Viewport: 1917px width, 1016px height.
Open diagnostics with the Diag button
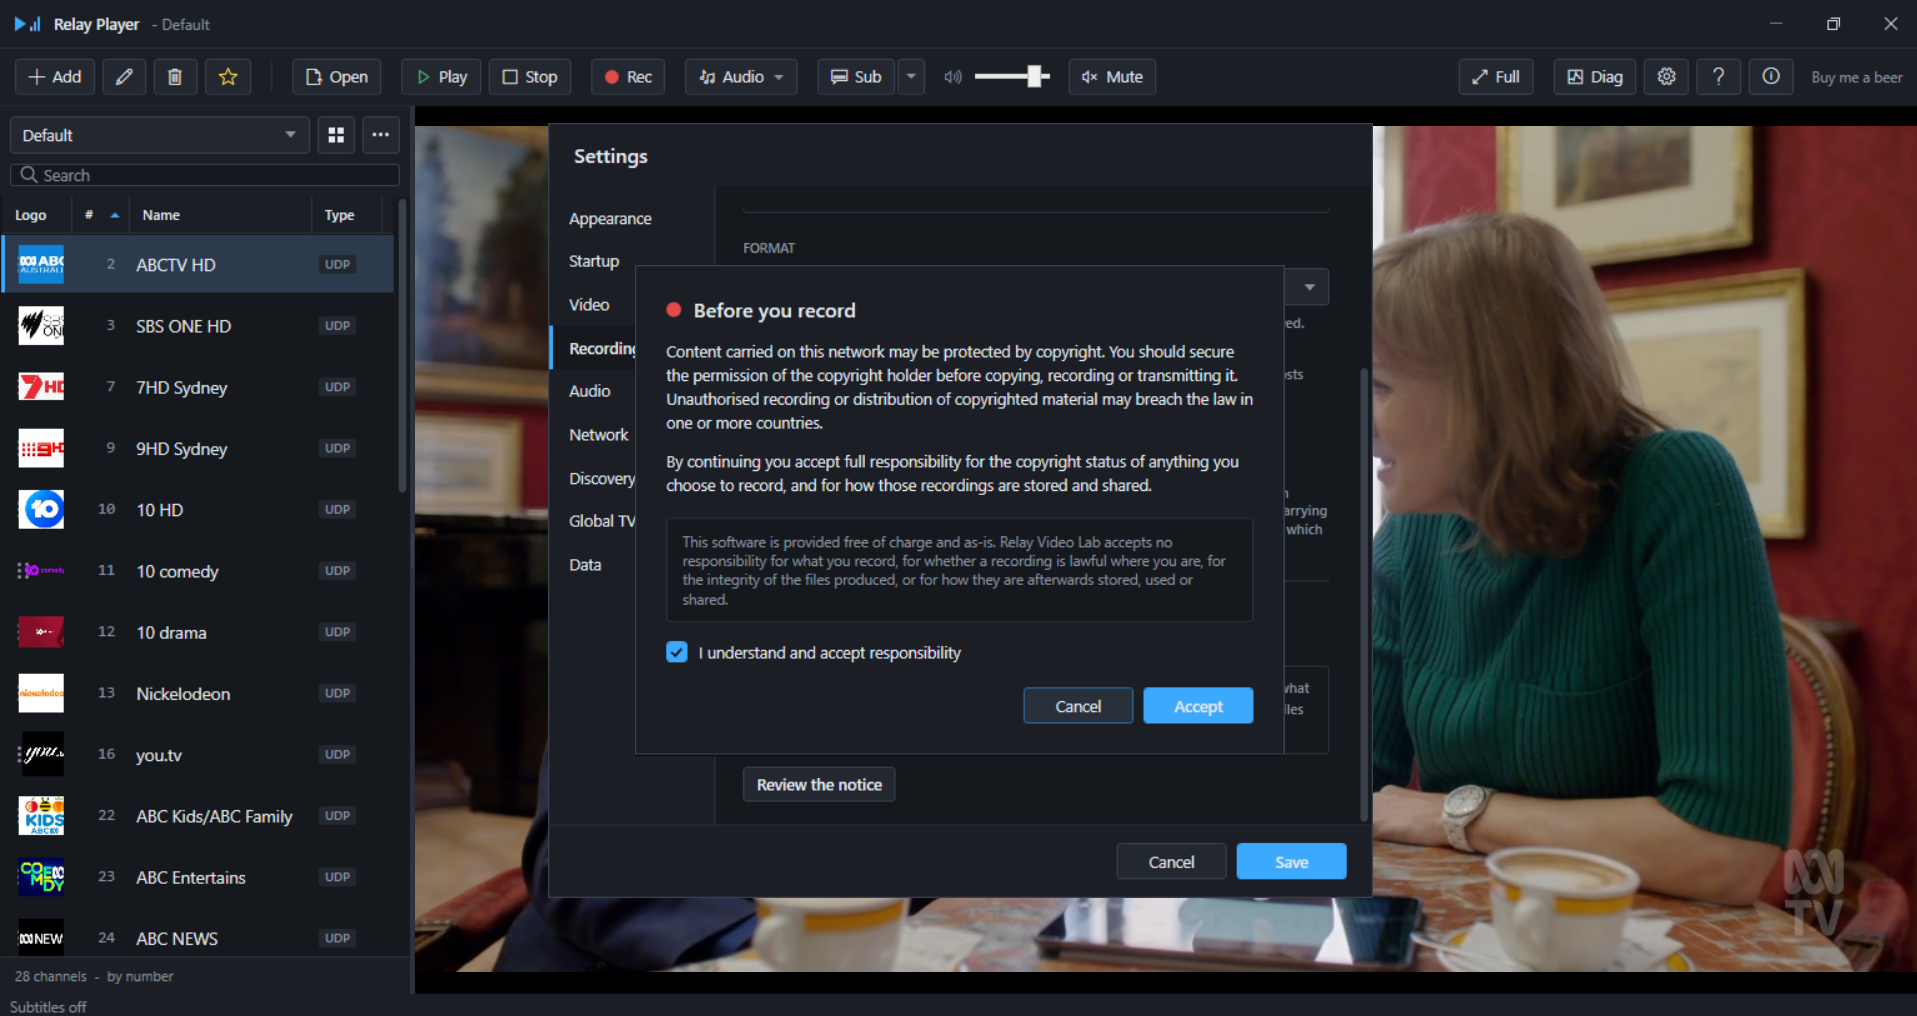[x=1595, y=77]
